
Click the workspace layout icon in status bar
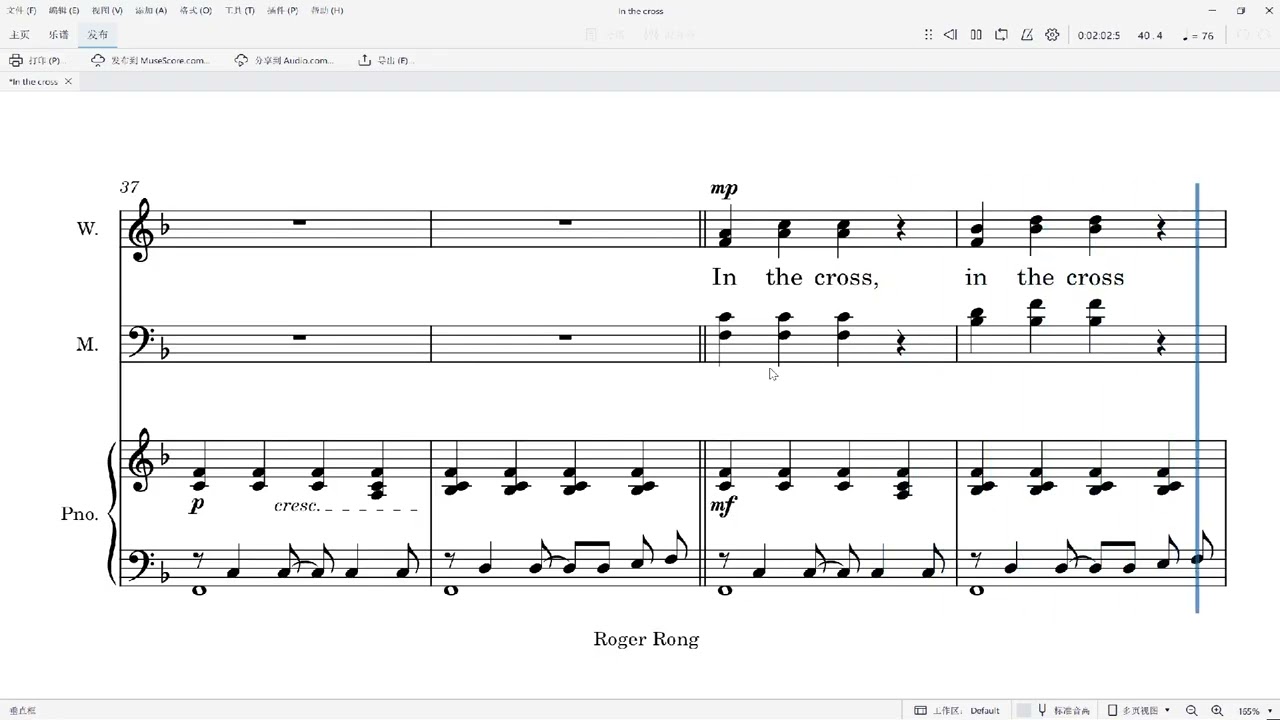point(920,711)
